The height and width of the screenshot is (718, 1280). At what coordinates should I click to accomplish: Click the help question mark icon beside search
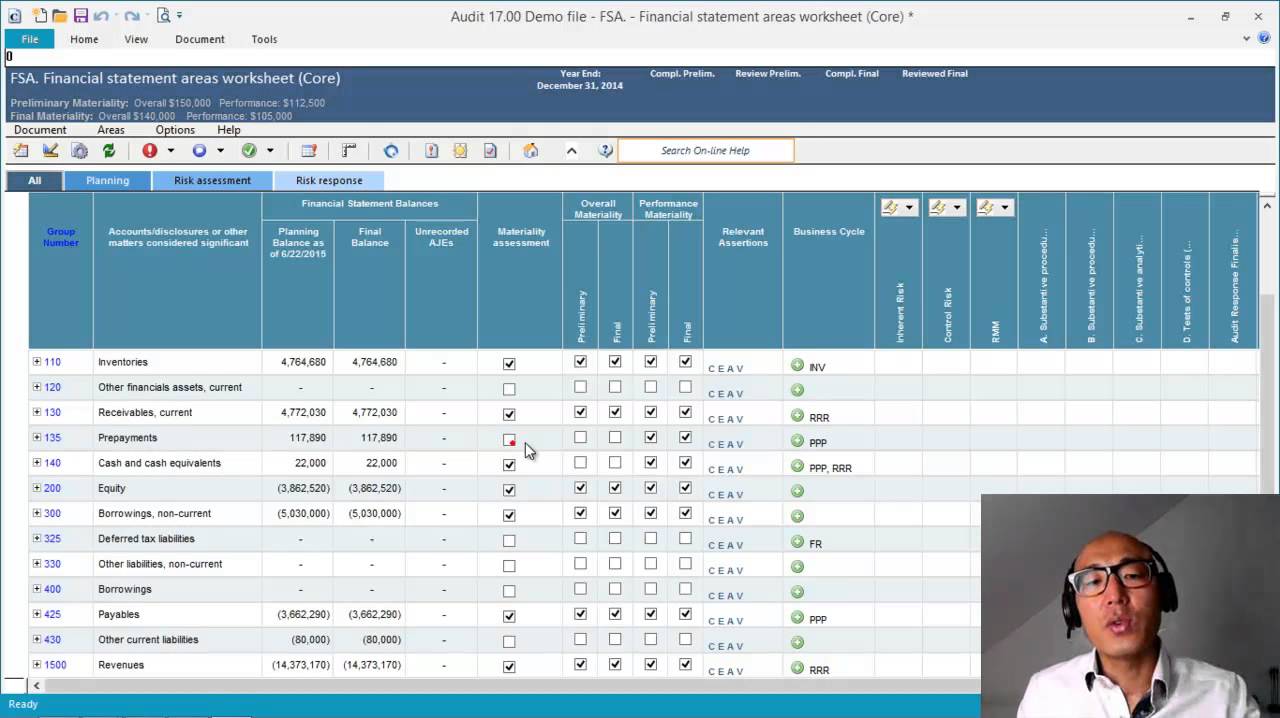[x=605, y=151]
